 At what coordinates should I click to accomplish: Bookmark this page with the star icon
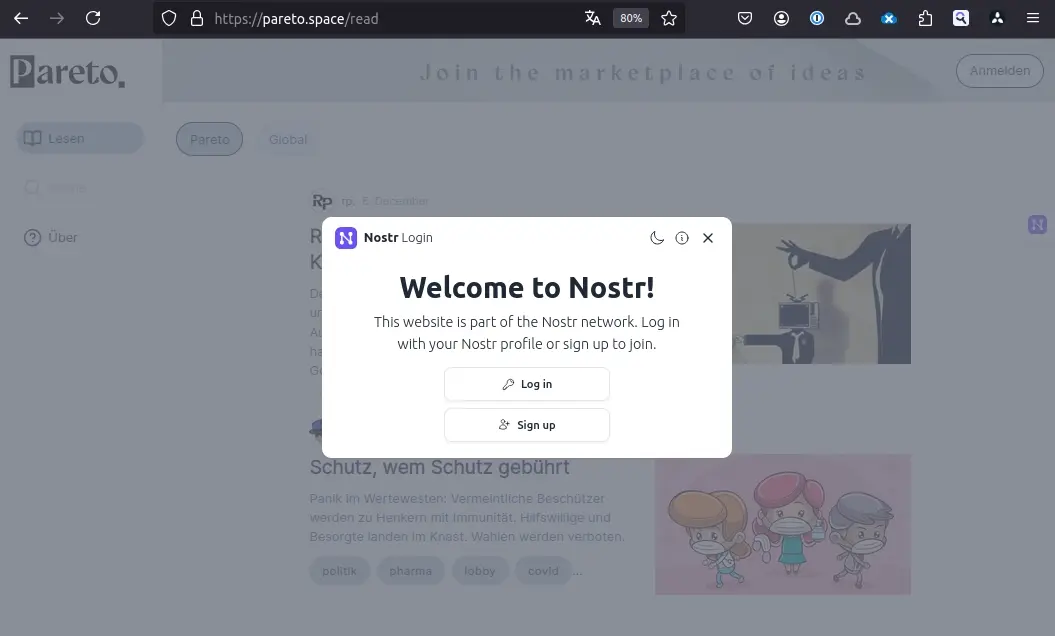(669, 18)
